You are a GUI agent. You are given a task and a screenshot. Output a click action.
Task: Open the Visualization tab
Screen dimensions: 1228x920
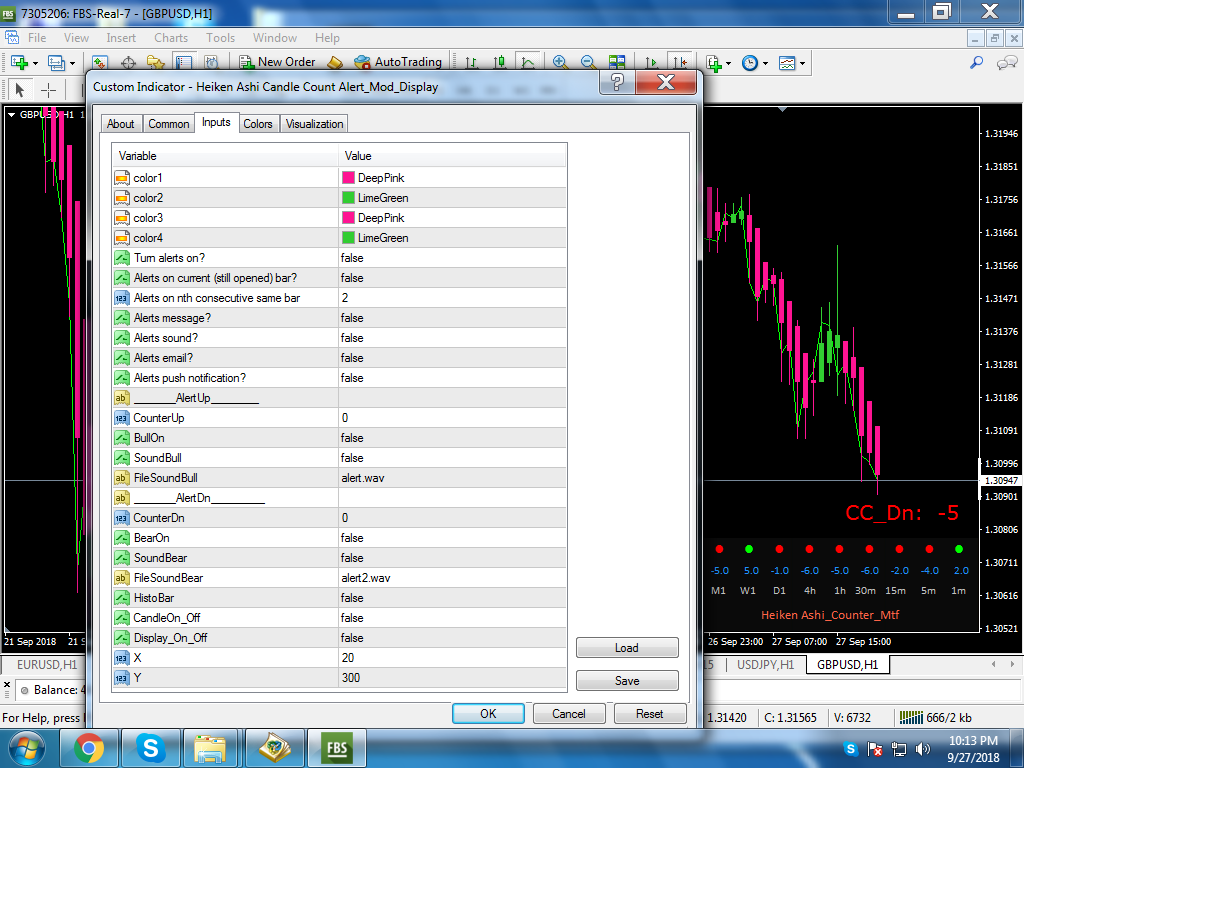[x=314, y=124]
